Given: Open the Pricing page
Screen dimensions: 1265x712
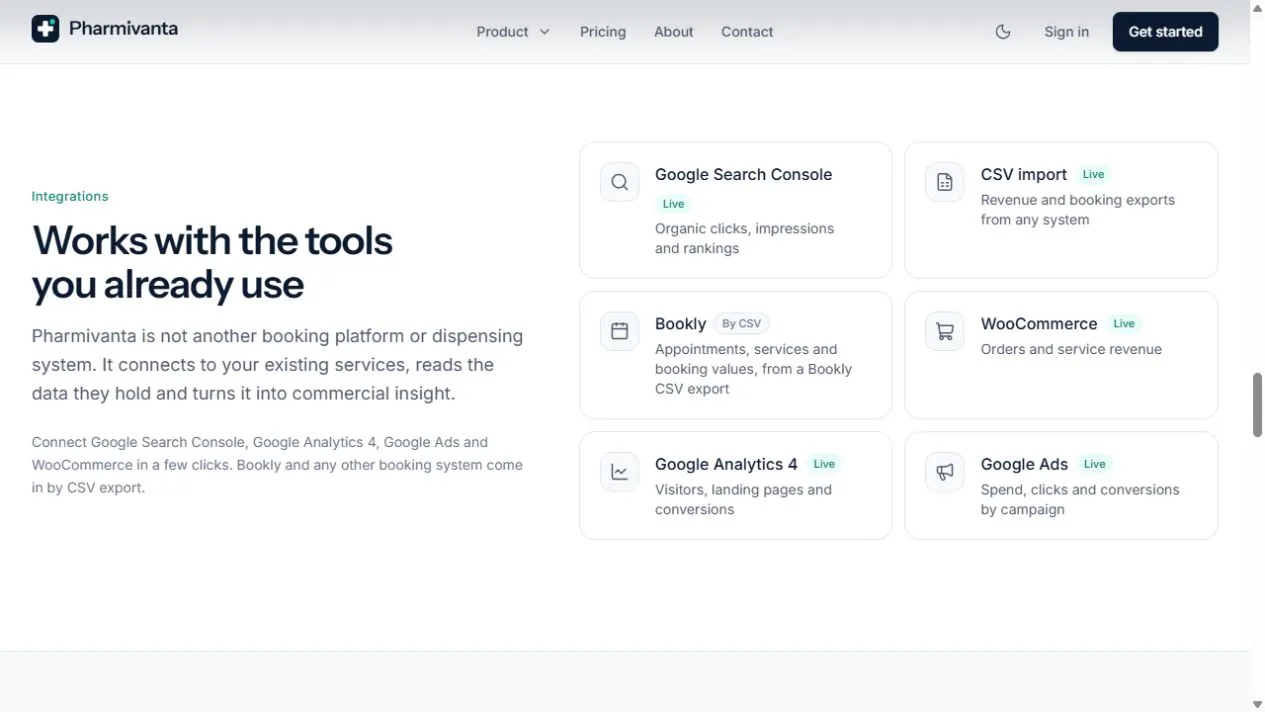Looking at the screenshot, I should 603,32.
